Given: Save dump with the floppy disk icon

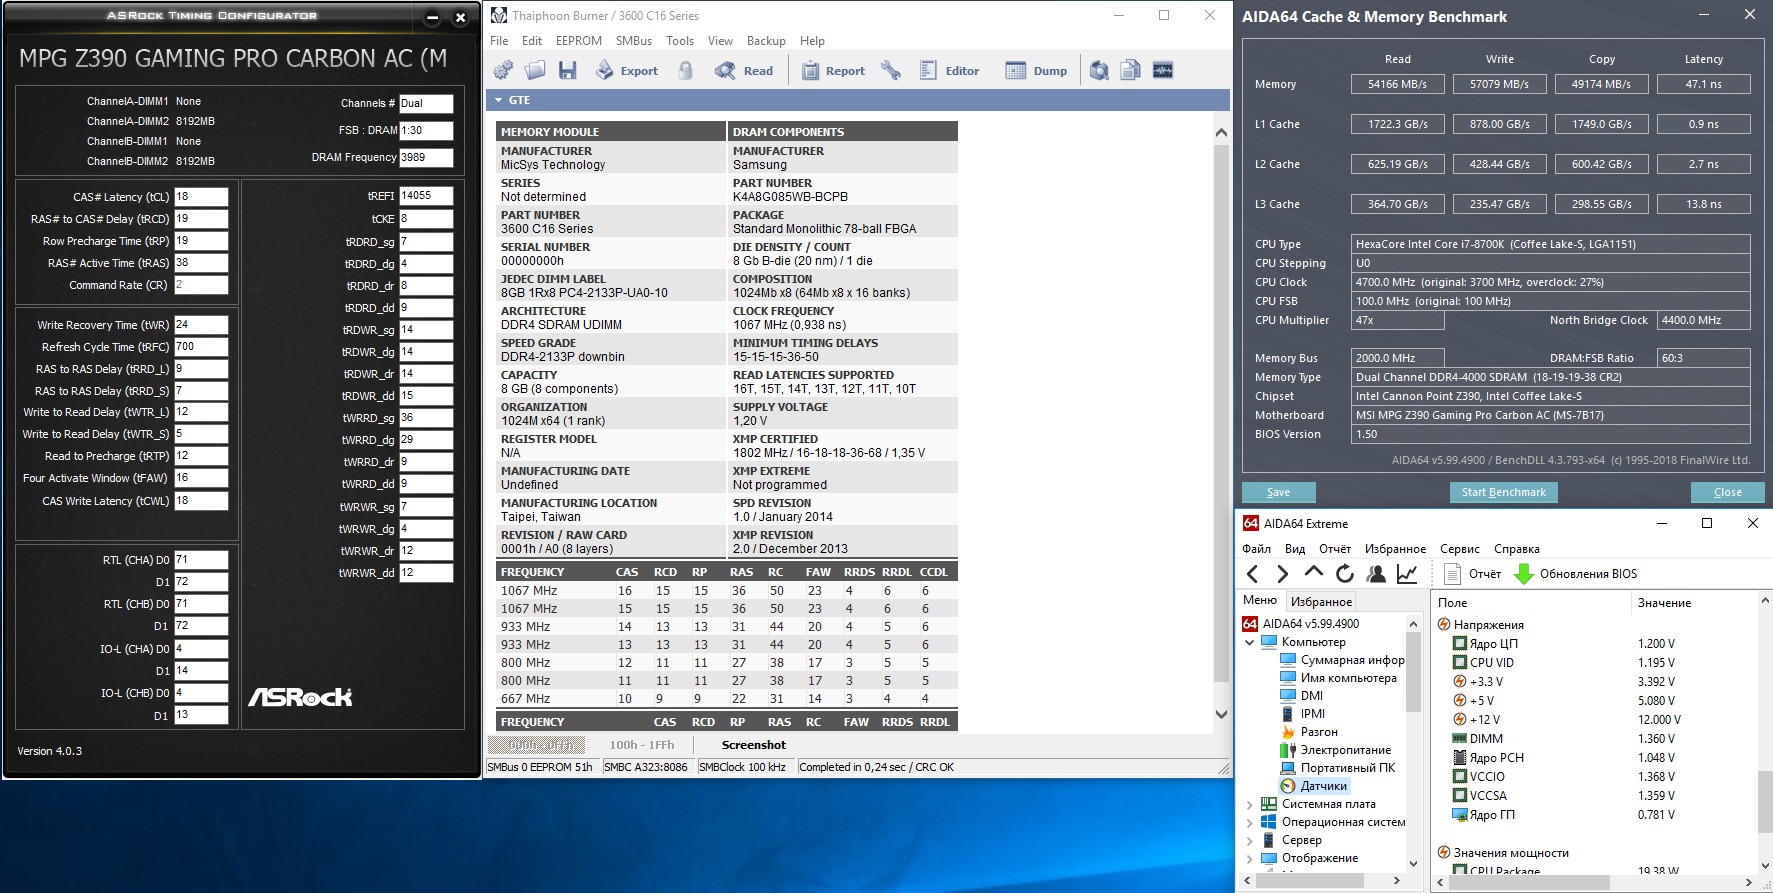Looking at the screenshot, I should 567,70.
